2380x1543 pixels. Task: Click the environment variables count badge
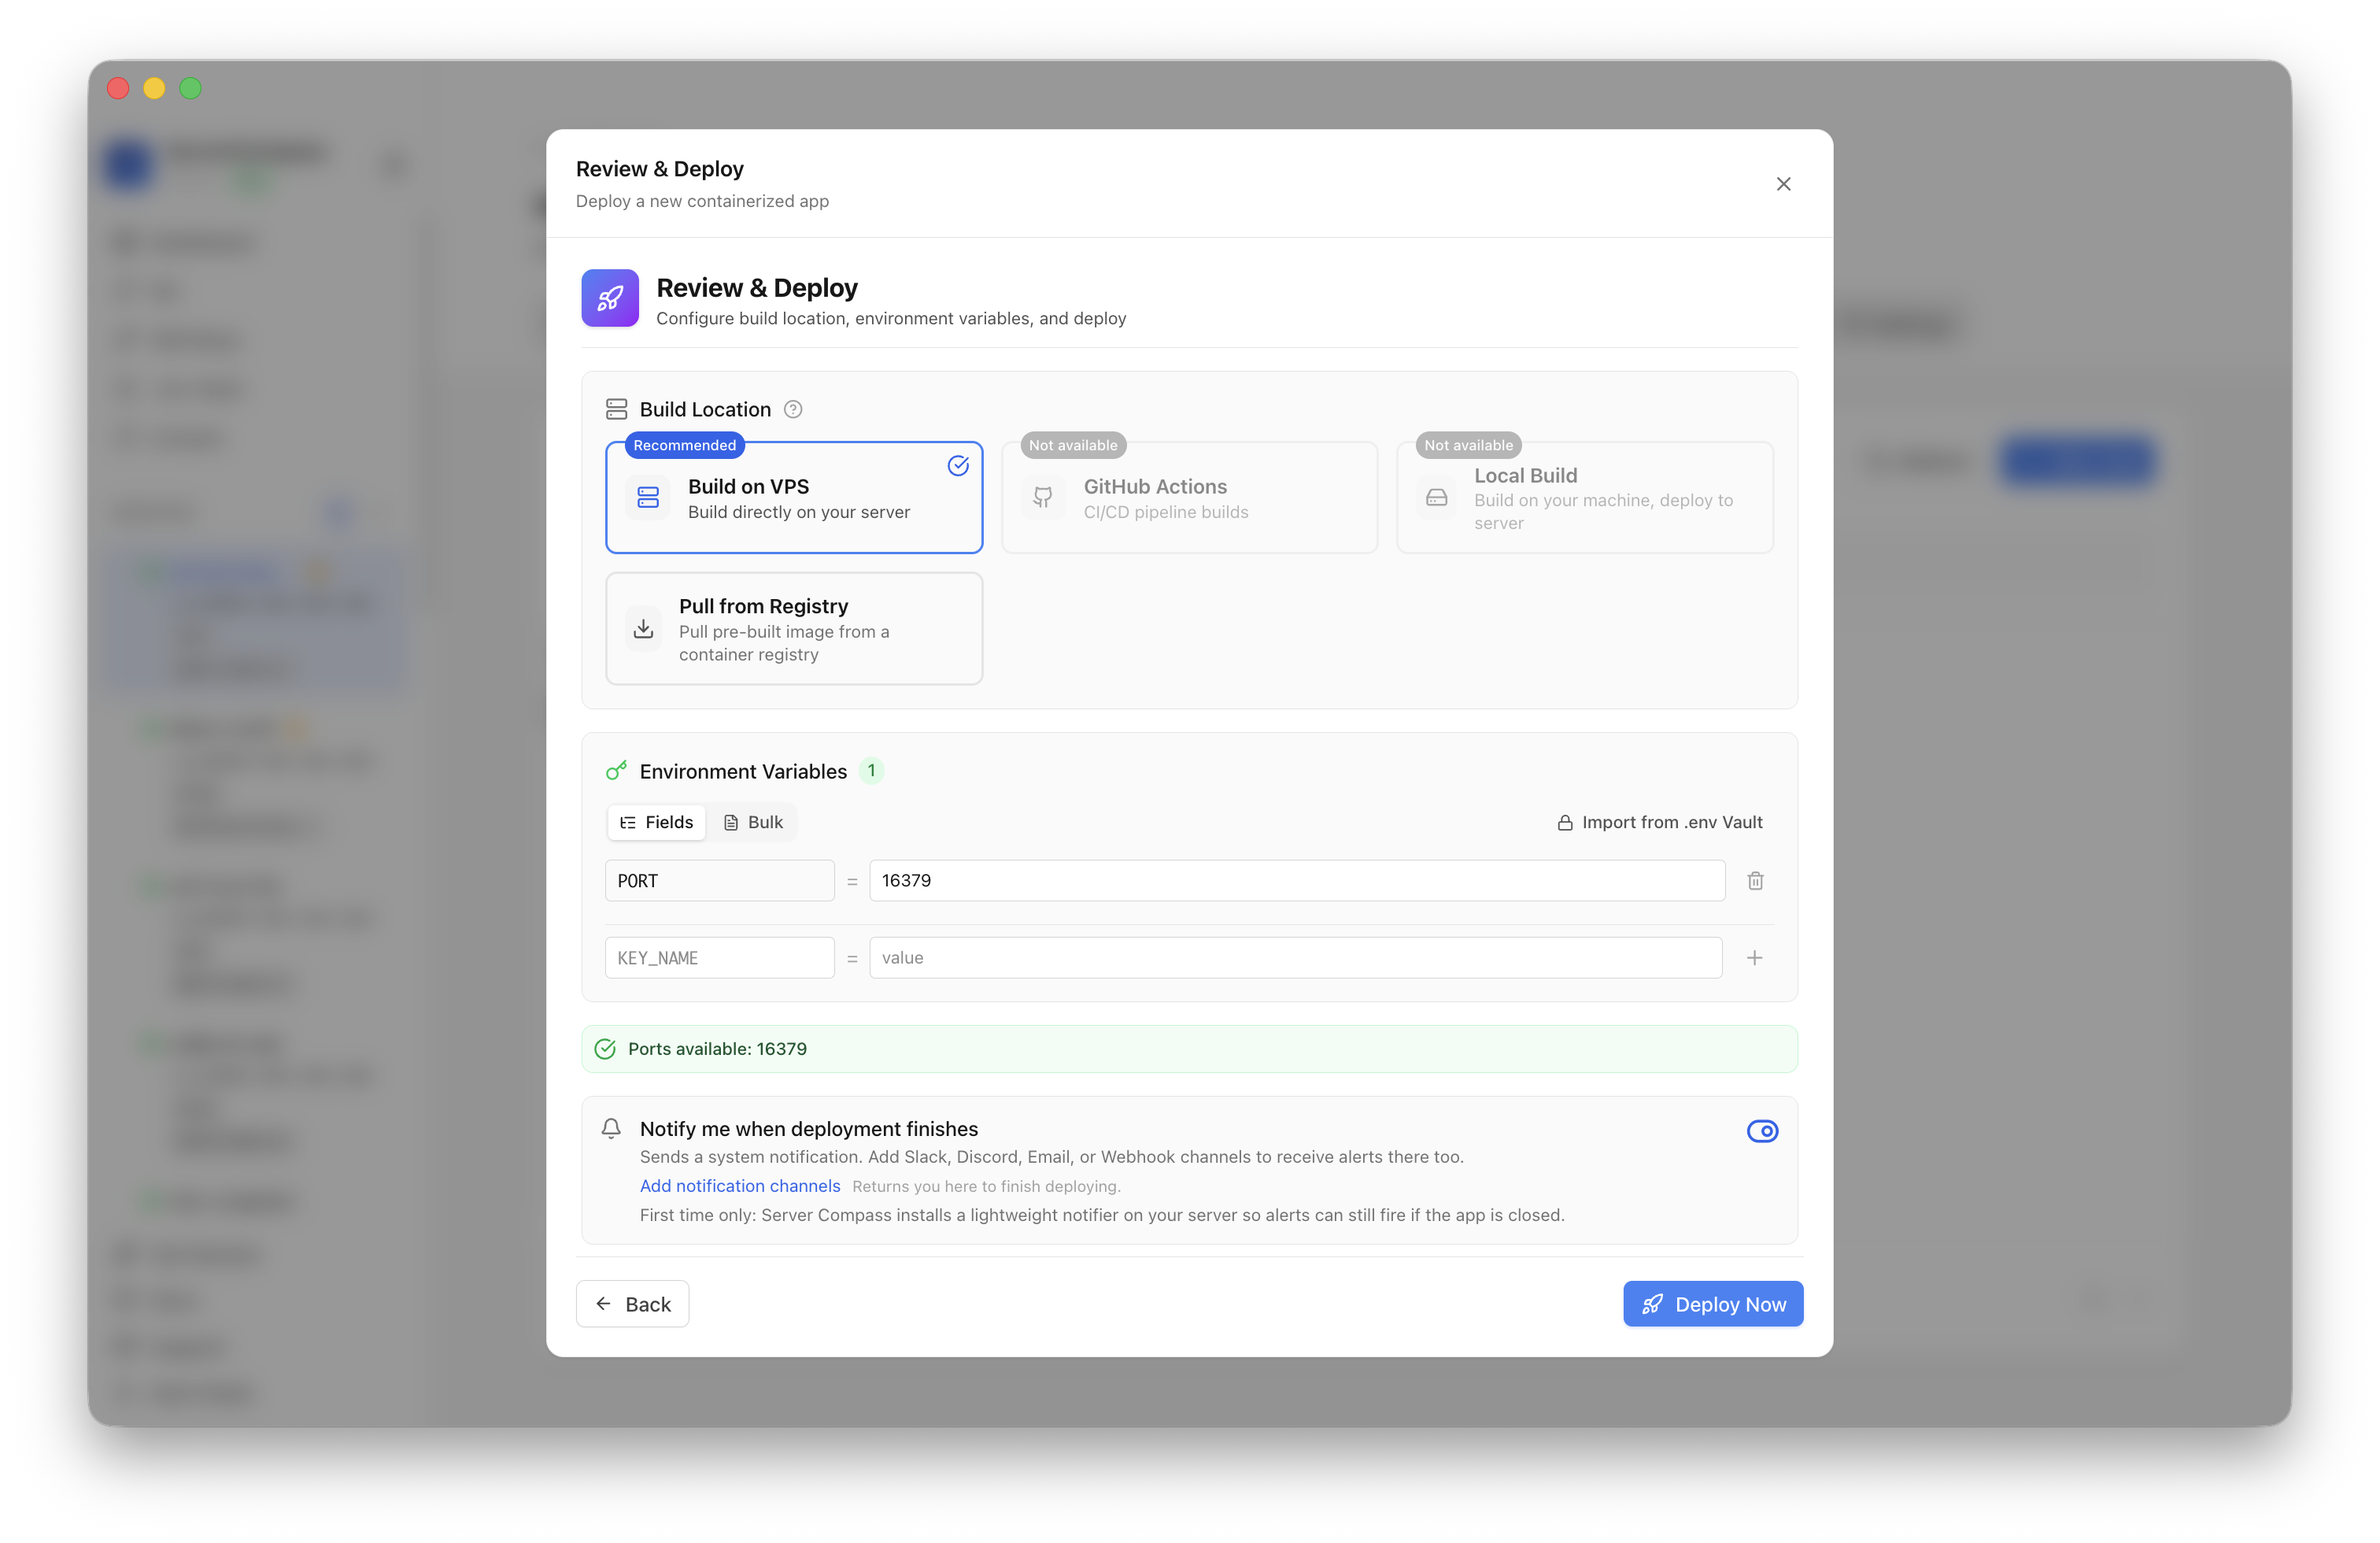[x=871, y=770]
